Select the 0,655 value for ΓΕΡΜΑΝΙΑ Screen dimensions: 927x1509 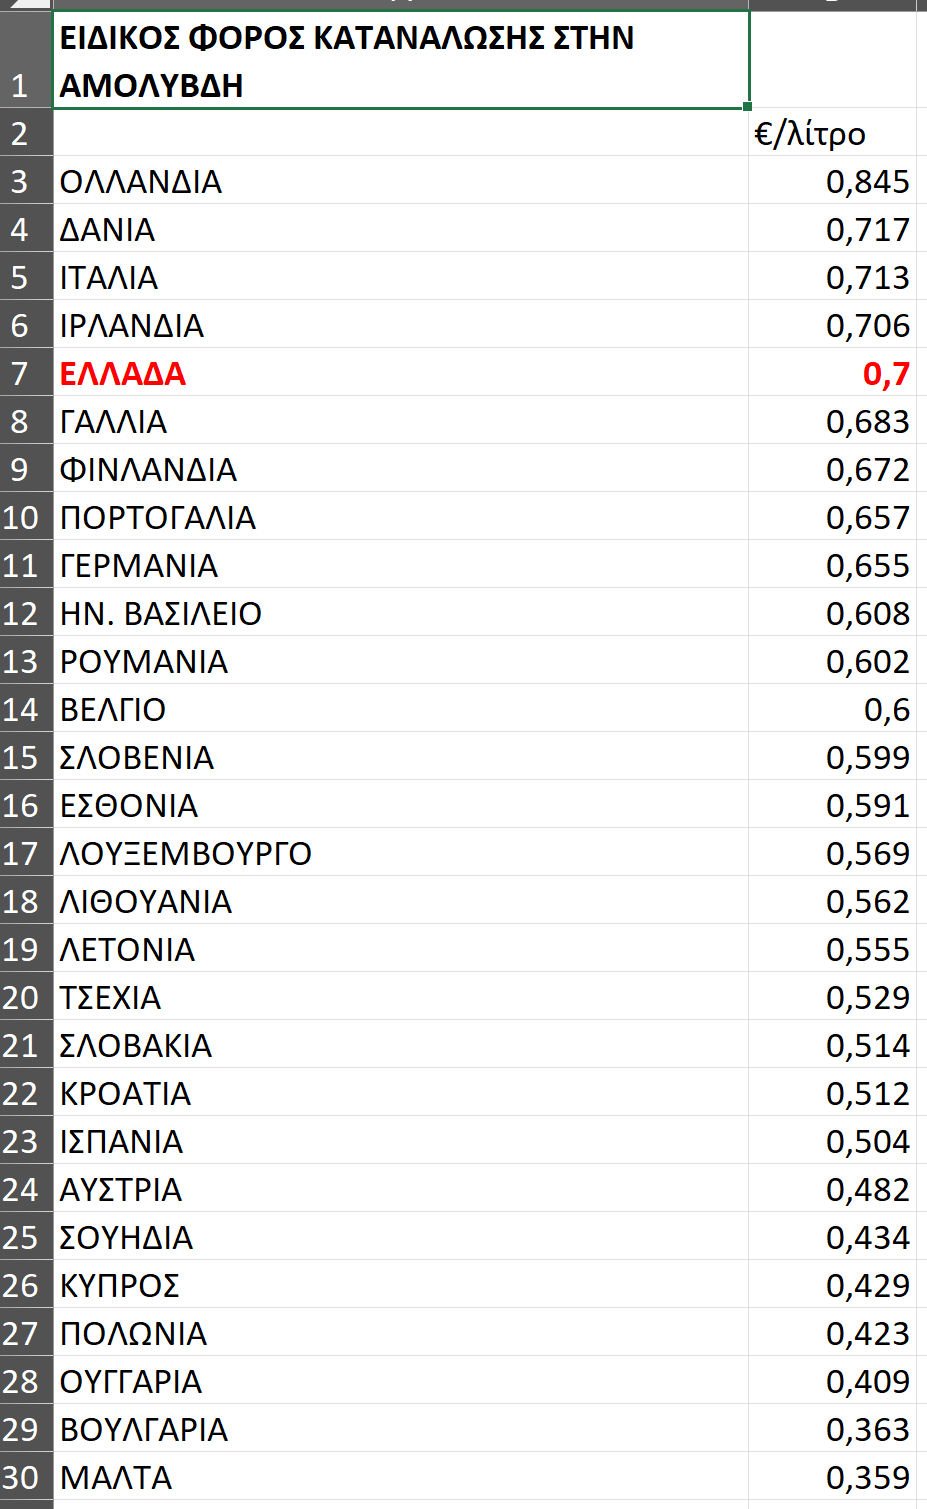[868, 566]
